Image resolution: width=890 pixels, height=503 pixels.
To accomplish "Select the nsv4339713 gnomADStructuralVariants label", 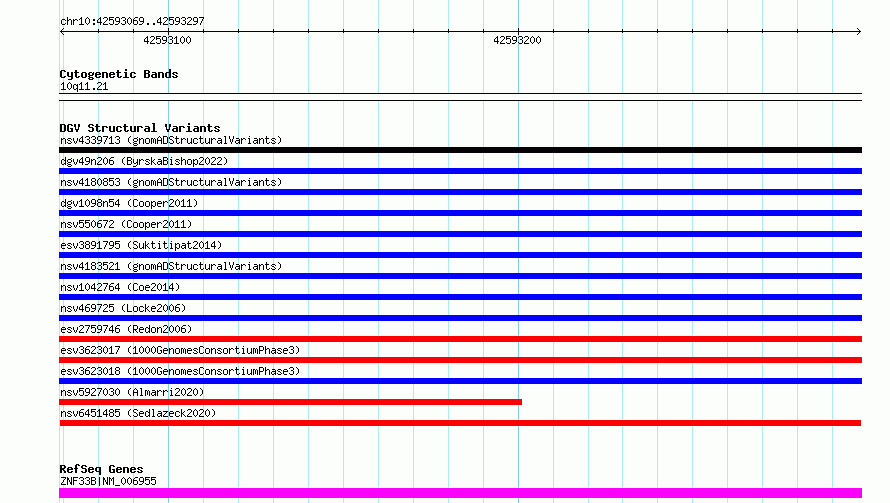I will pos(171,140).
